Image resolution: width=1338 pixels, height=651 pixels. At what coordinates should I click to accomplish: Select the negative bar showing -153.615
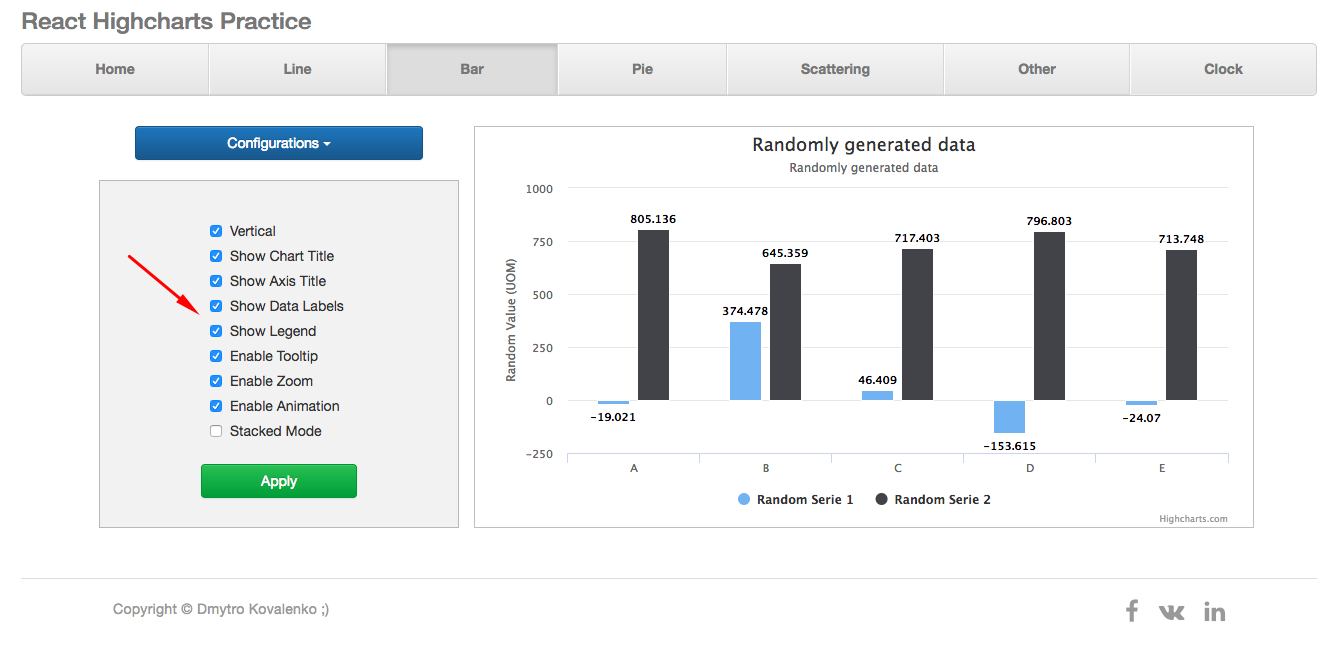[x=1009, y=415]
